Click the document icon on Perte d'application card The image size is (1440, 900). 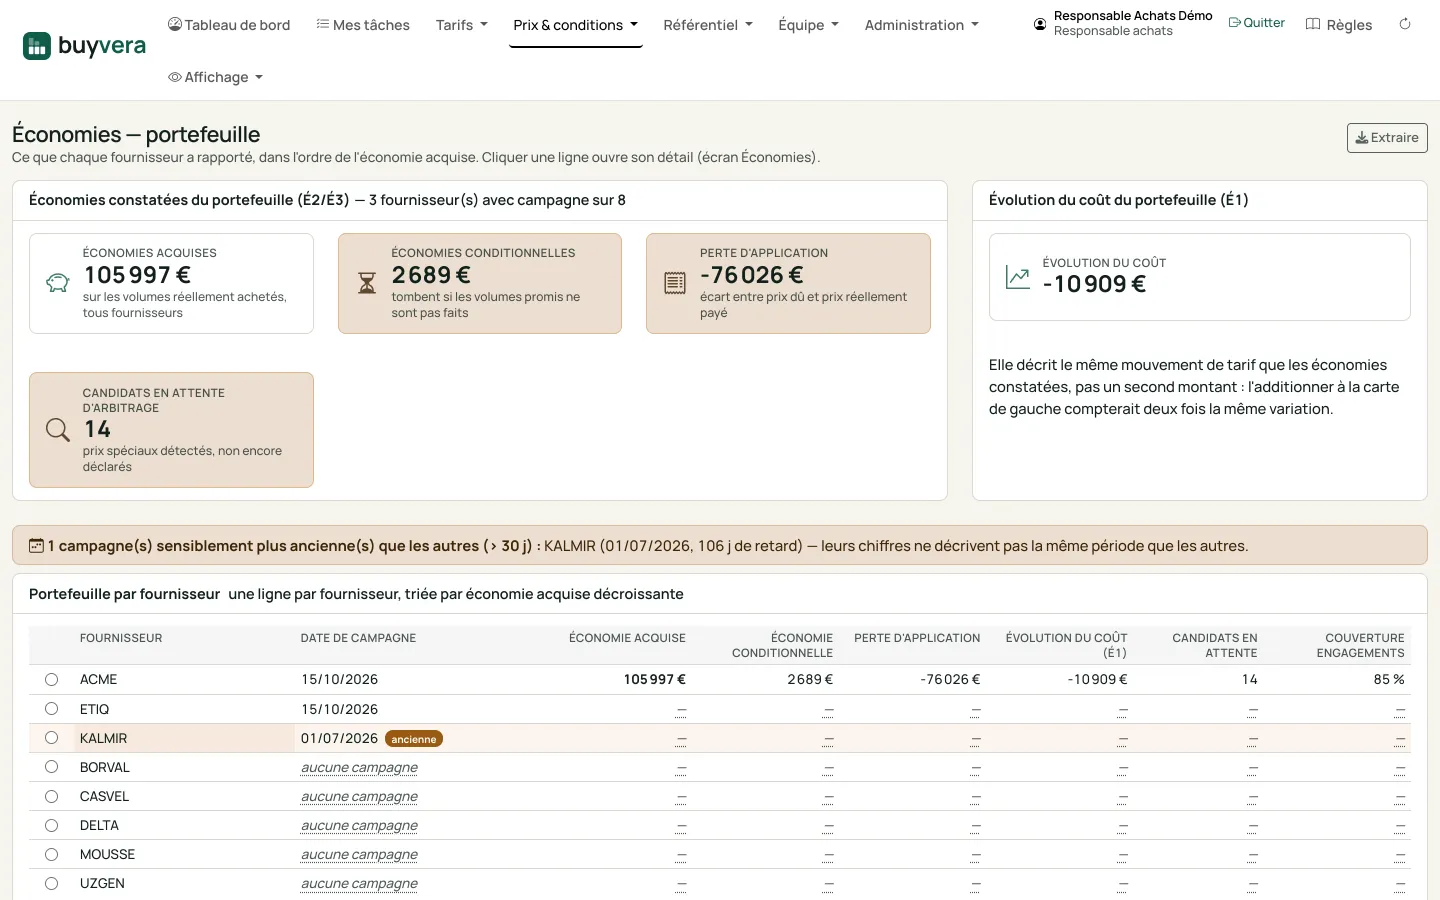(675, 284)
